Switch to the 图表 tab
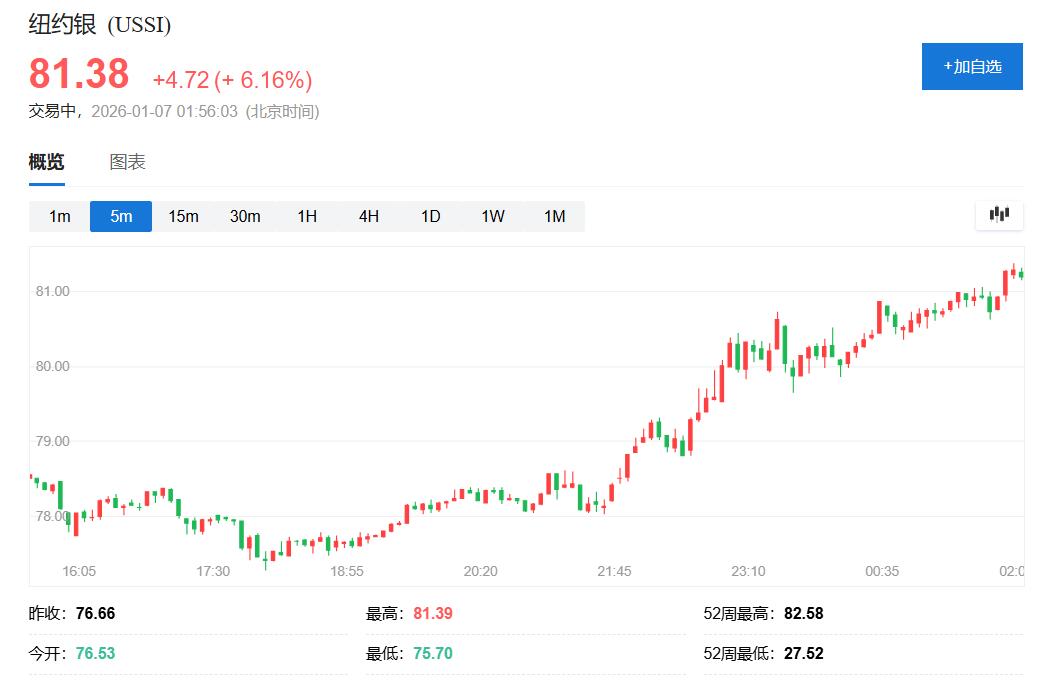The height and width of the screenshot is (697, 1039). [124, 161]
